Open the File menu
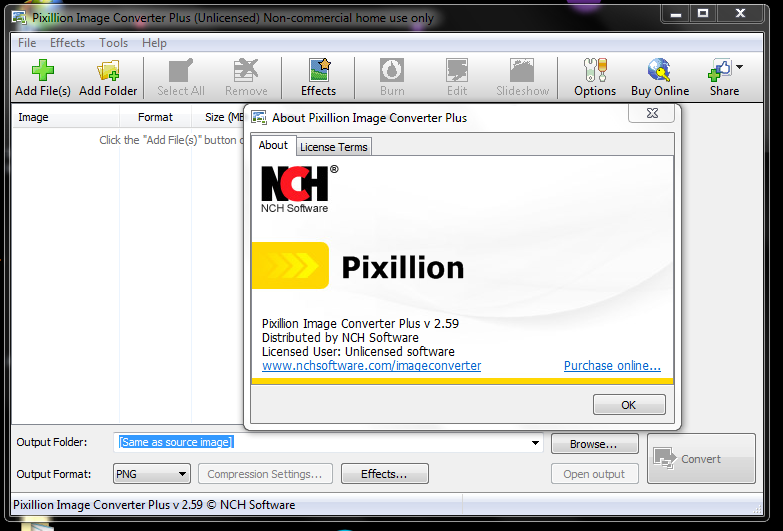The height and width of the screenshot is (531, 783). coord(27,43)
